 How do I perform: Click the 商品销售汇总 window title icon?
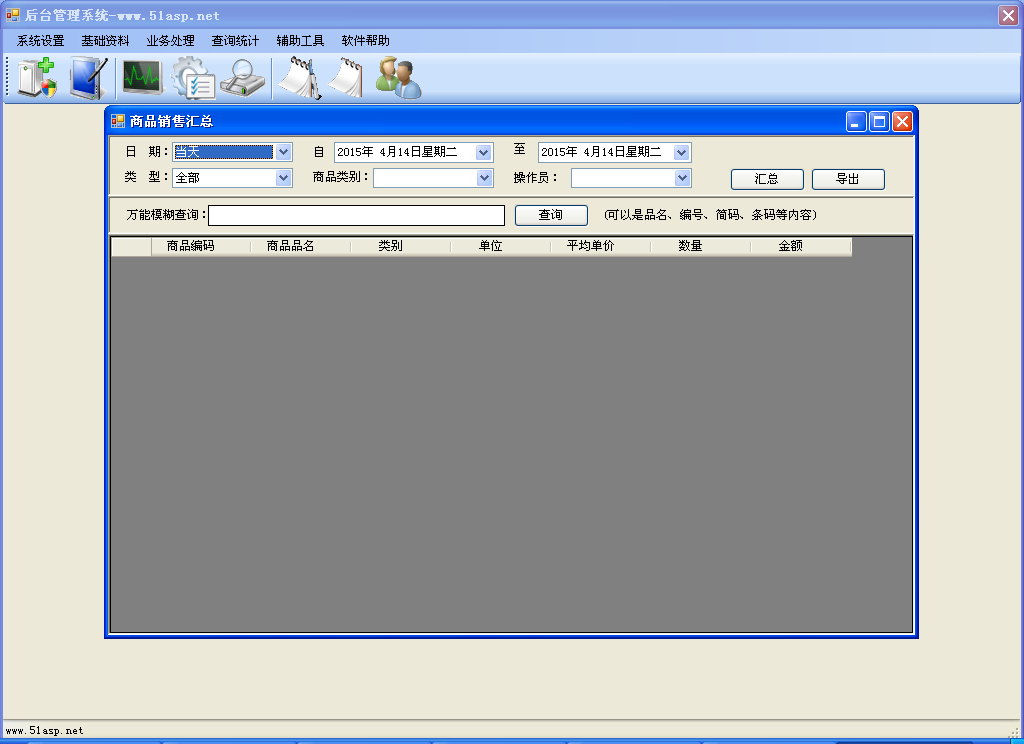point(118,121)
